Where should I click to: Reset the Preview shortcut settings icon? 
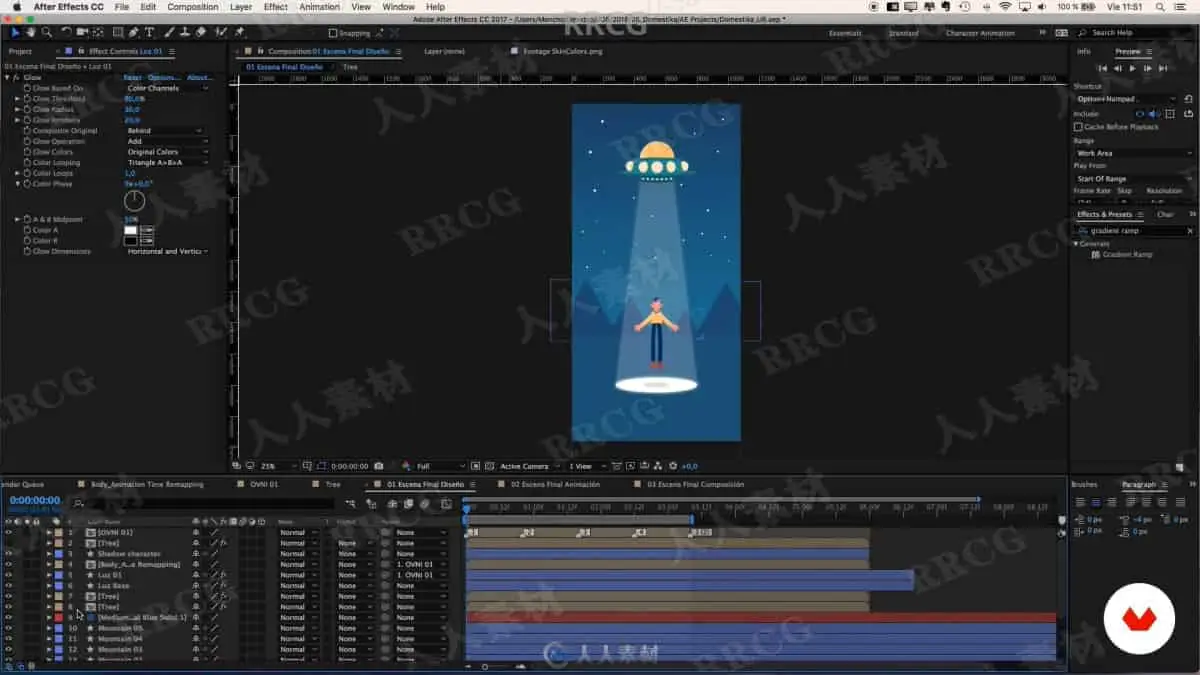1188,99
